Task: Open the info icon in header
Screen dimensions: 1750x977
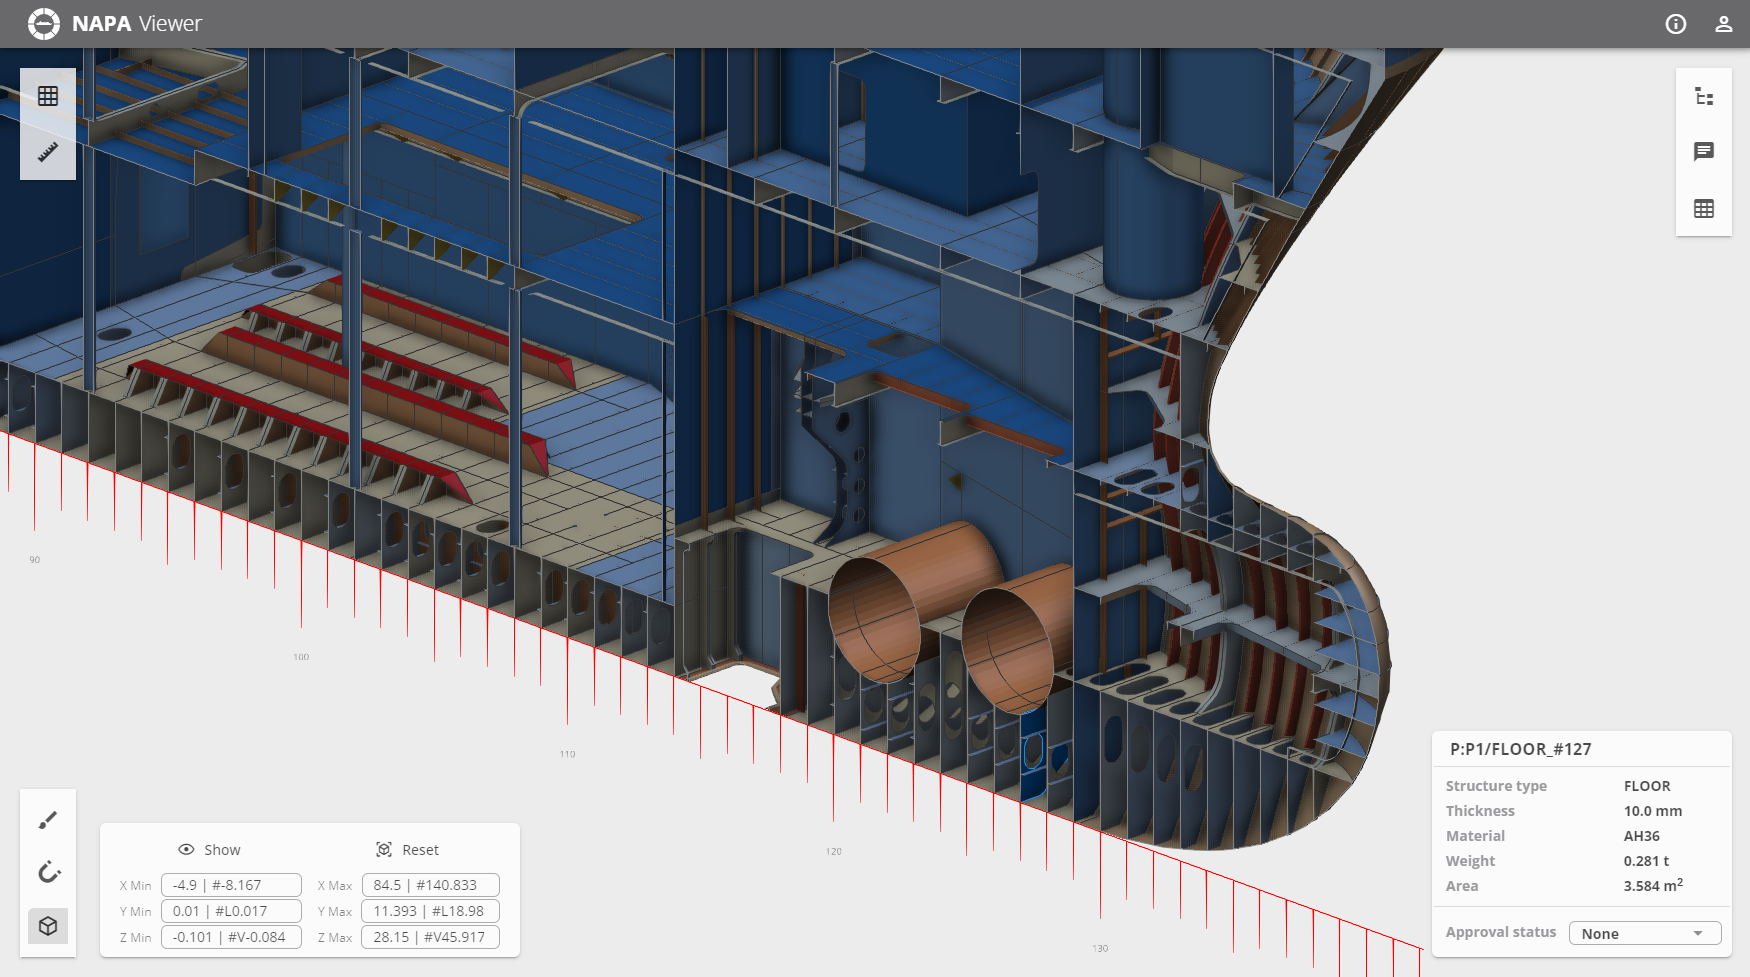Action: [x=1676, y=24]
